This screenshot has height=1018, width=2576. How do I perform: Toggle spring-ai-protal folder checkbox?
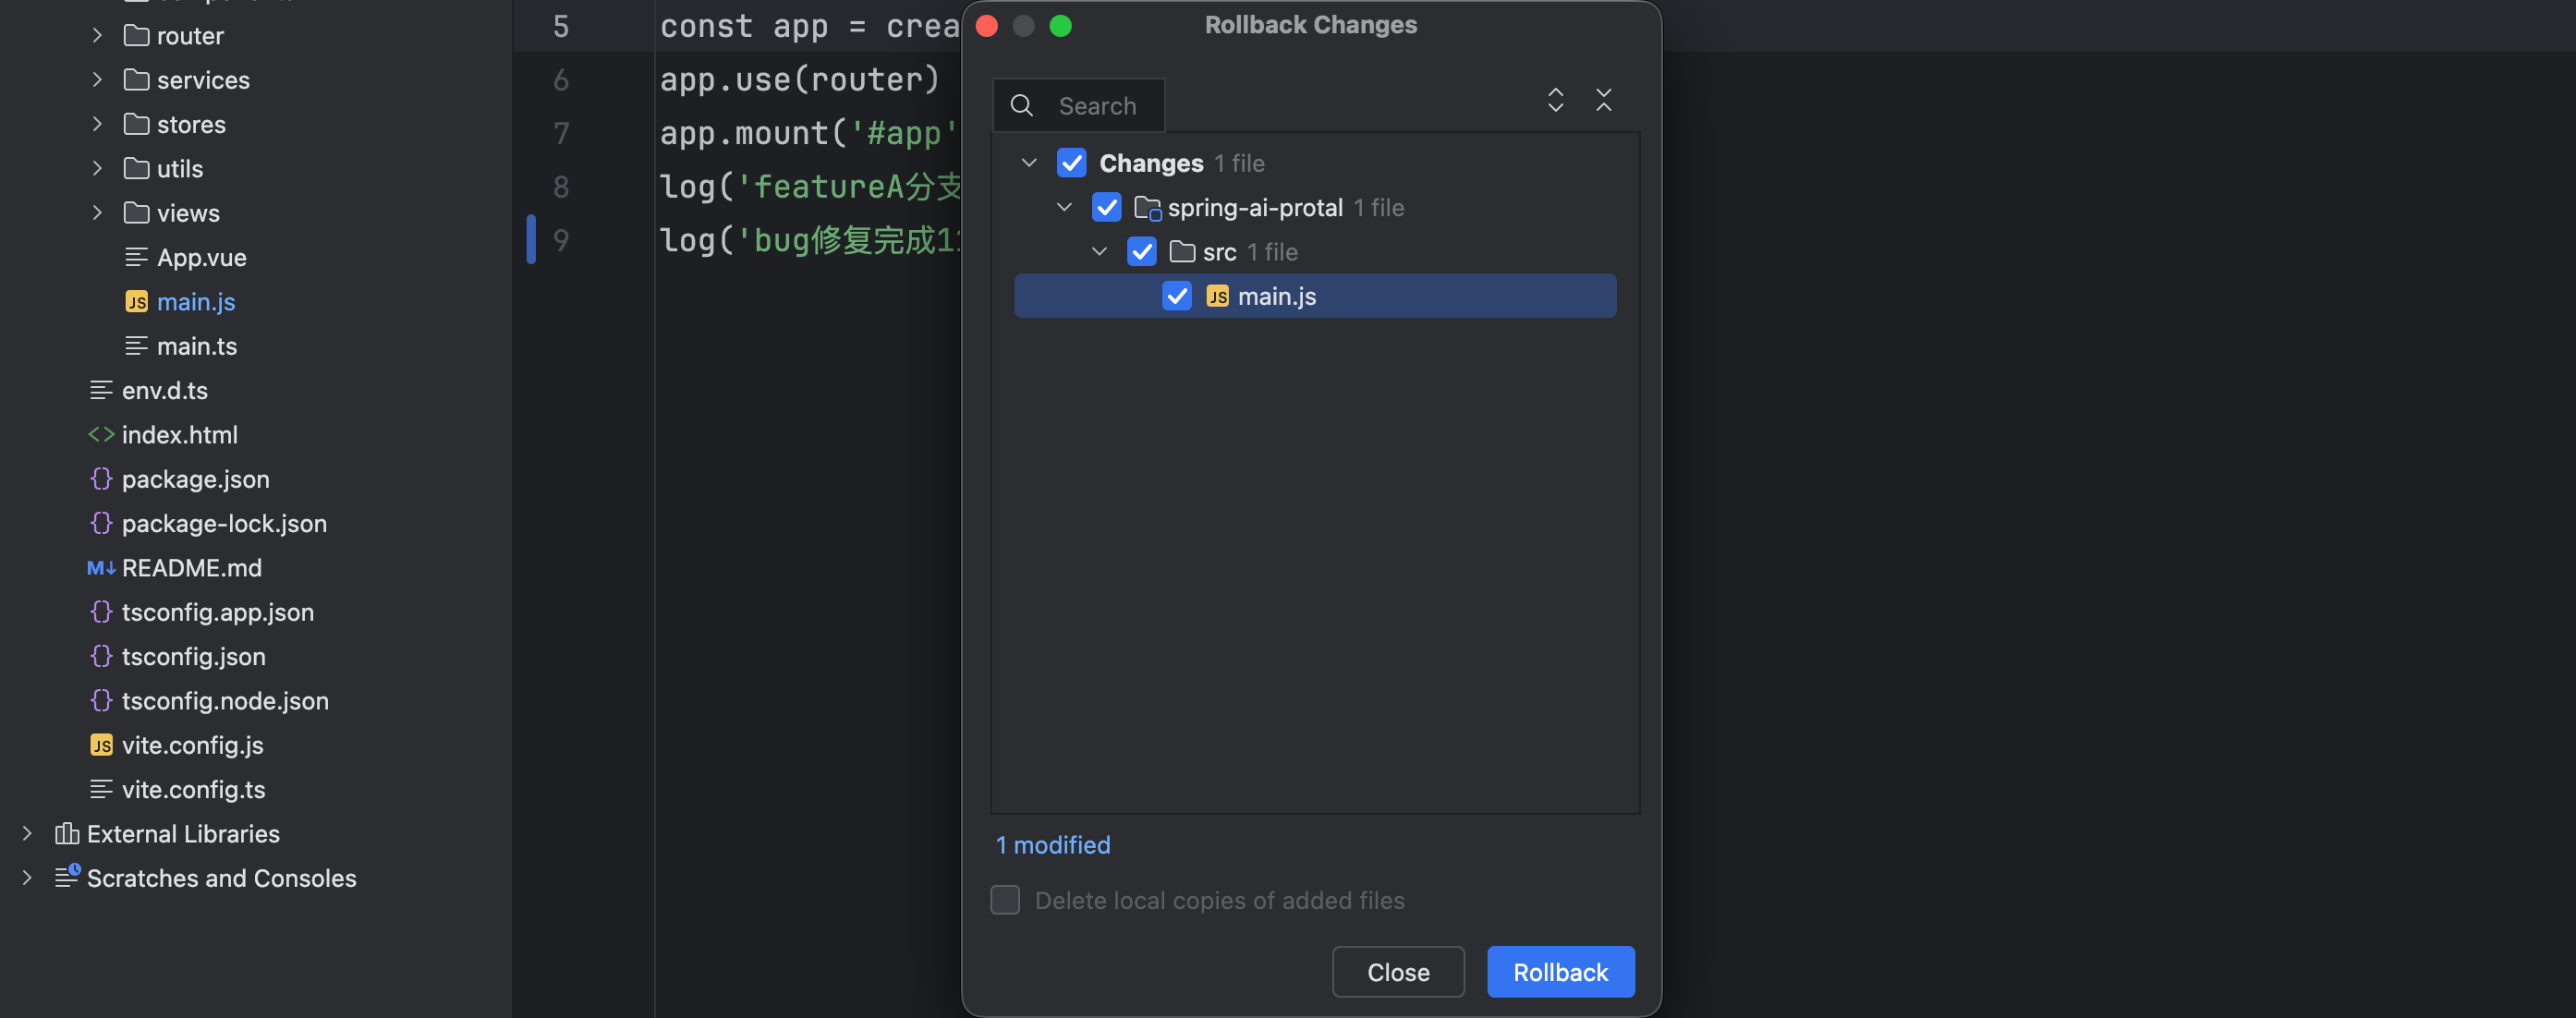pos(1106,208)
